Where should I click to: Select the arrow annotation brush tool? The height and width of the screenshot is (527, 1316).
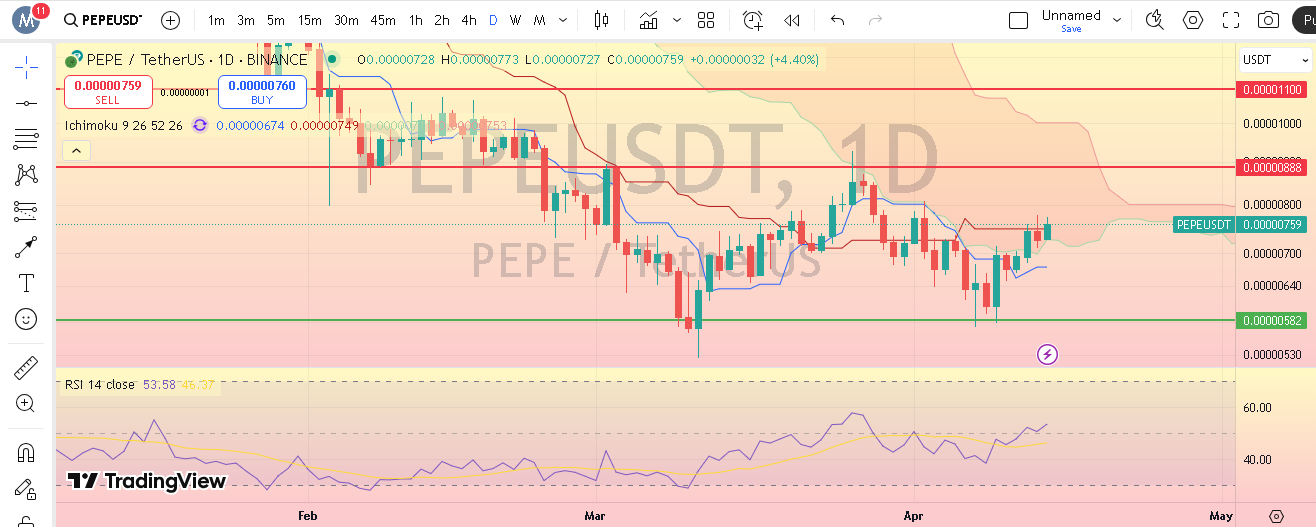(x=27, y=247)
